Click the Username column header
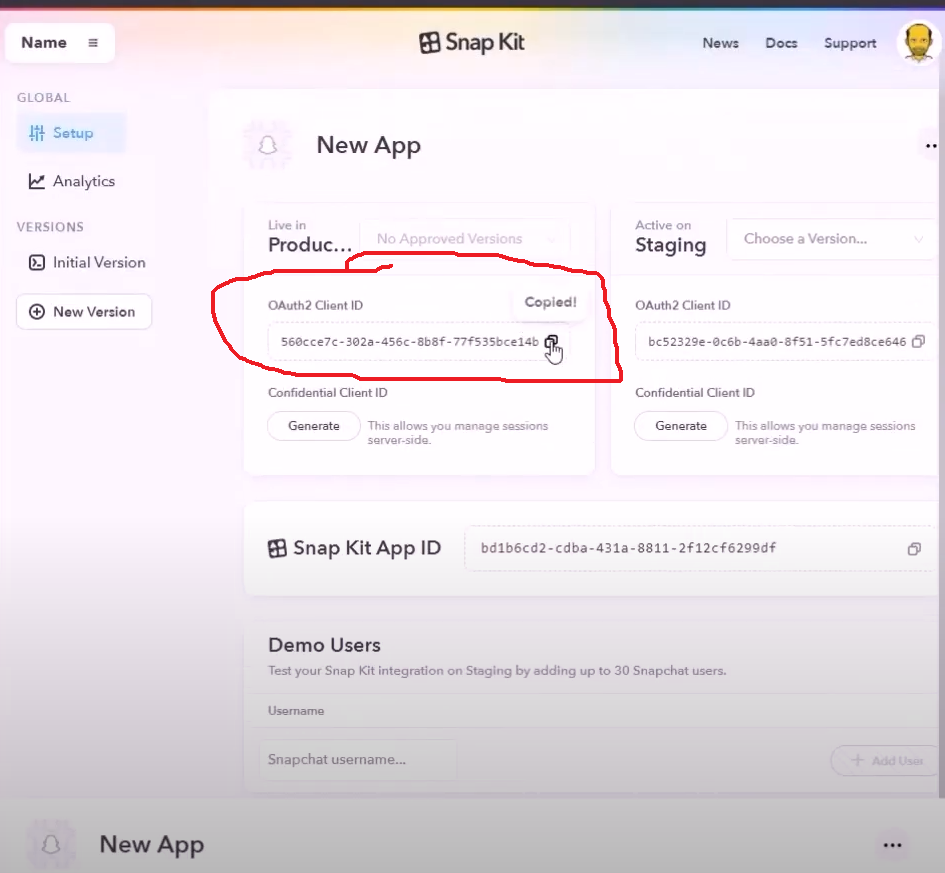The width and height of the screenshot is (945, 873). pyautogui.click(x=296, y=711)
